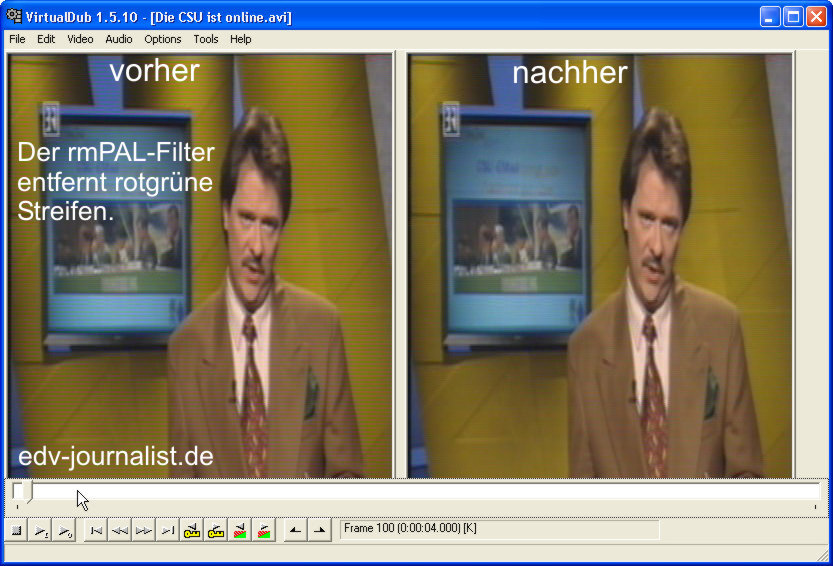Click the 'nachher' output video pane
The height and width of the screenshot is (566, 833).
click(600, 266)
